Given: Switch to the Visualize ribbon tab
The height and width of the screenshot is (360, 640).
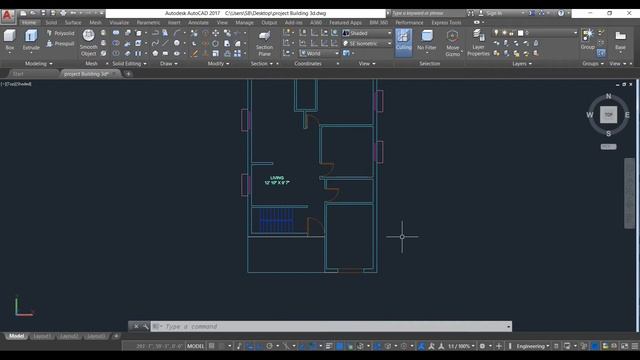Looking at the screenshot, I should [119, 22].
